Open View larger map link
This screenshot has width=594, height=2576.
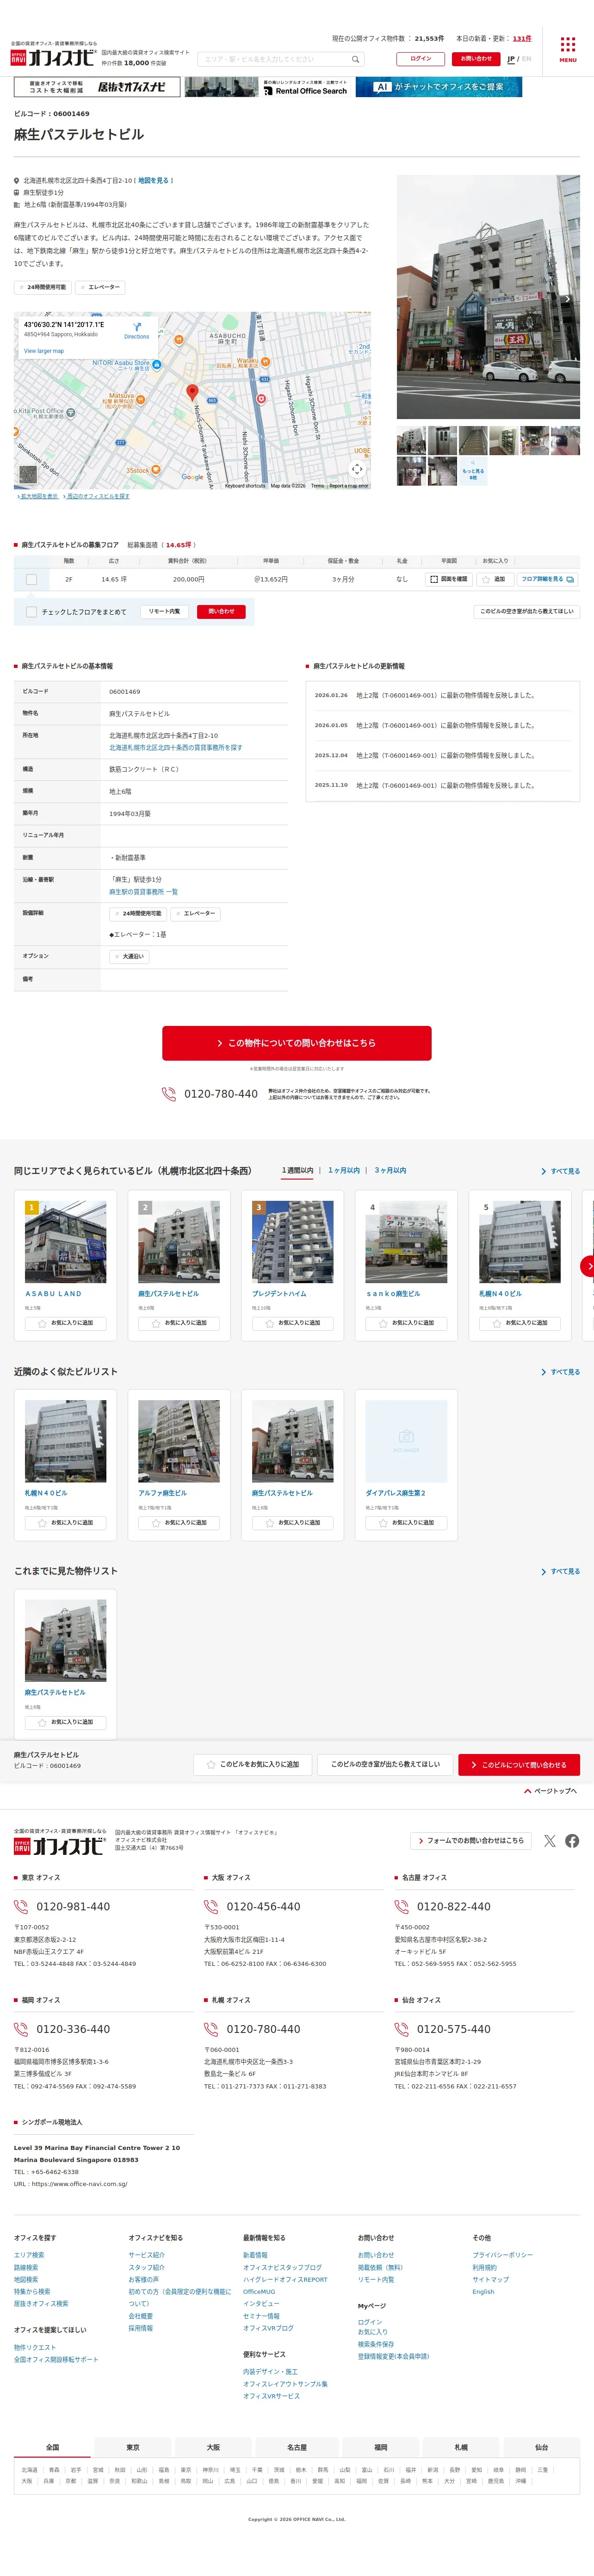pos(44,351)
